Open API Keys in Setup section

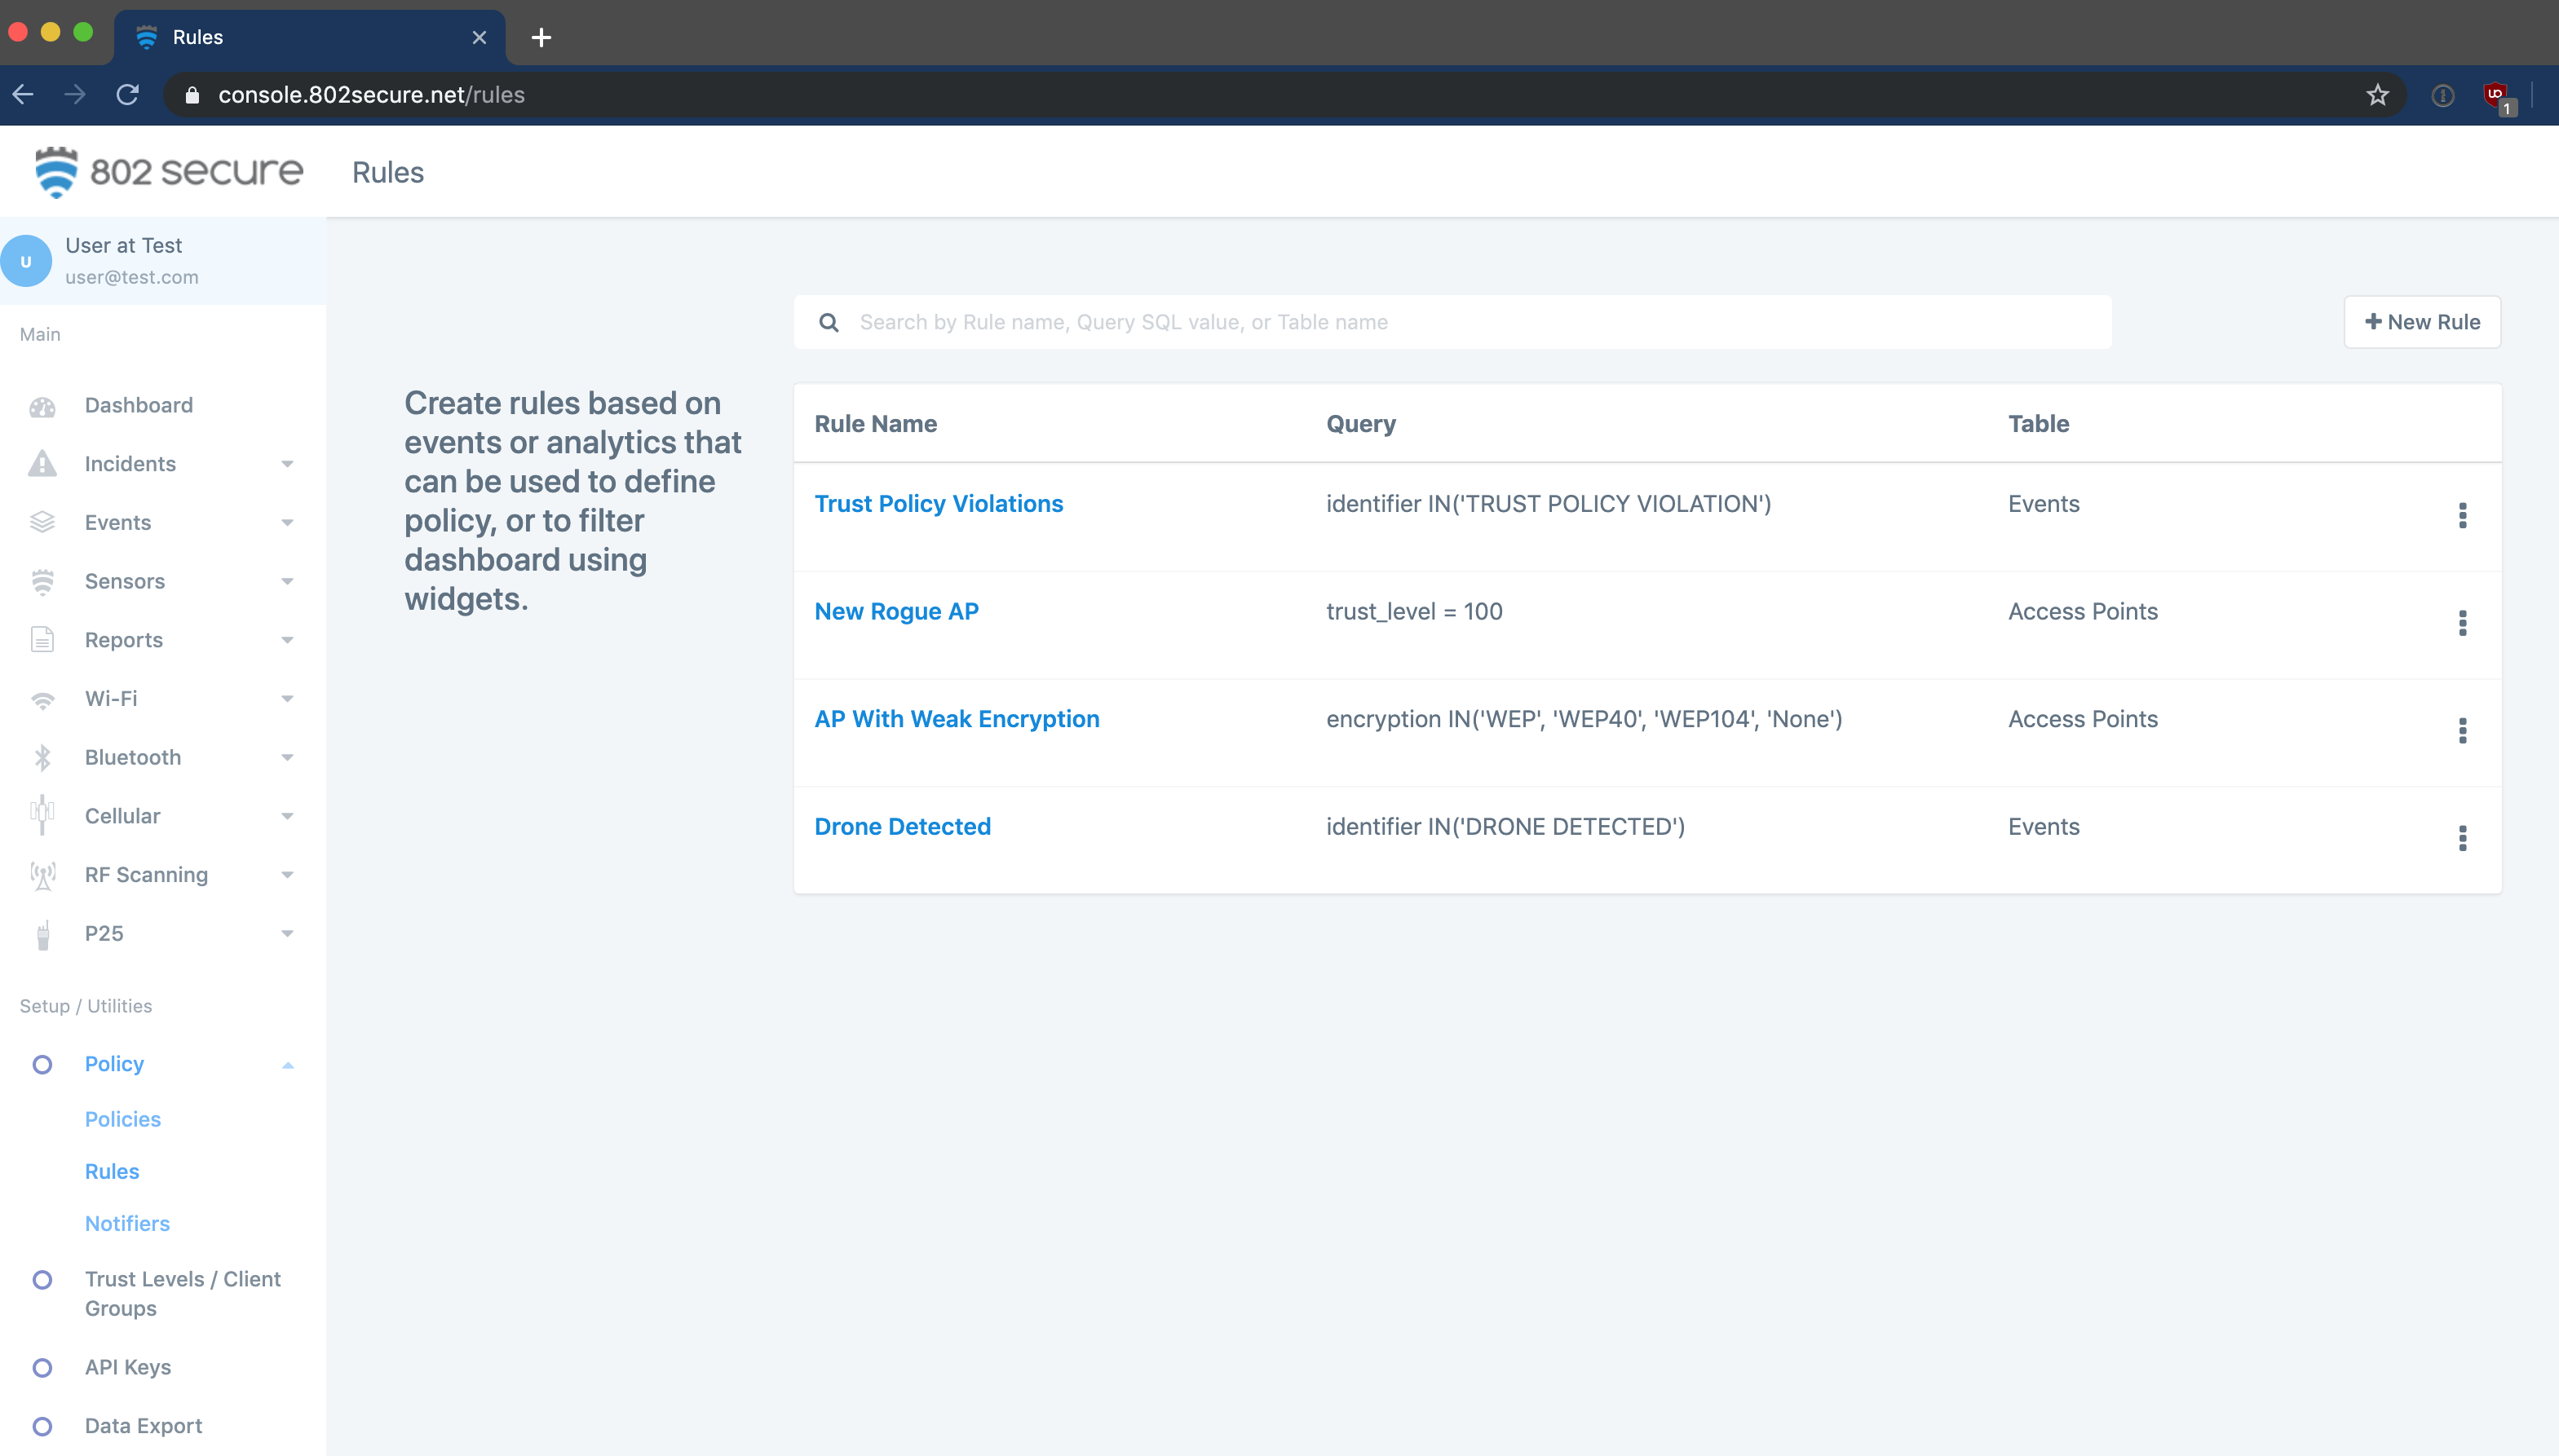(128, 1367)
